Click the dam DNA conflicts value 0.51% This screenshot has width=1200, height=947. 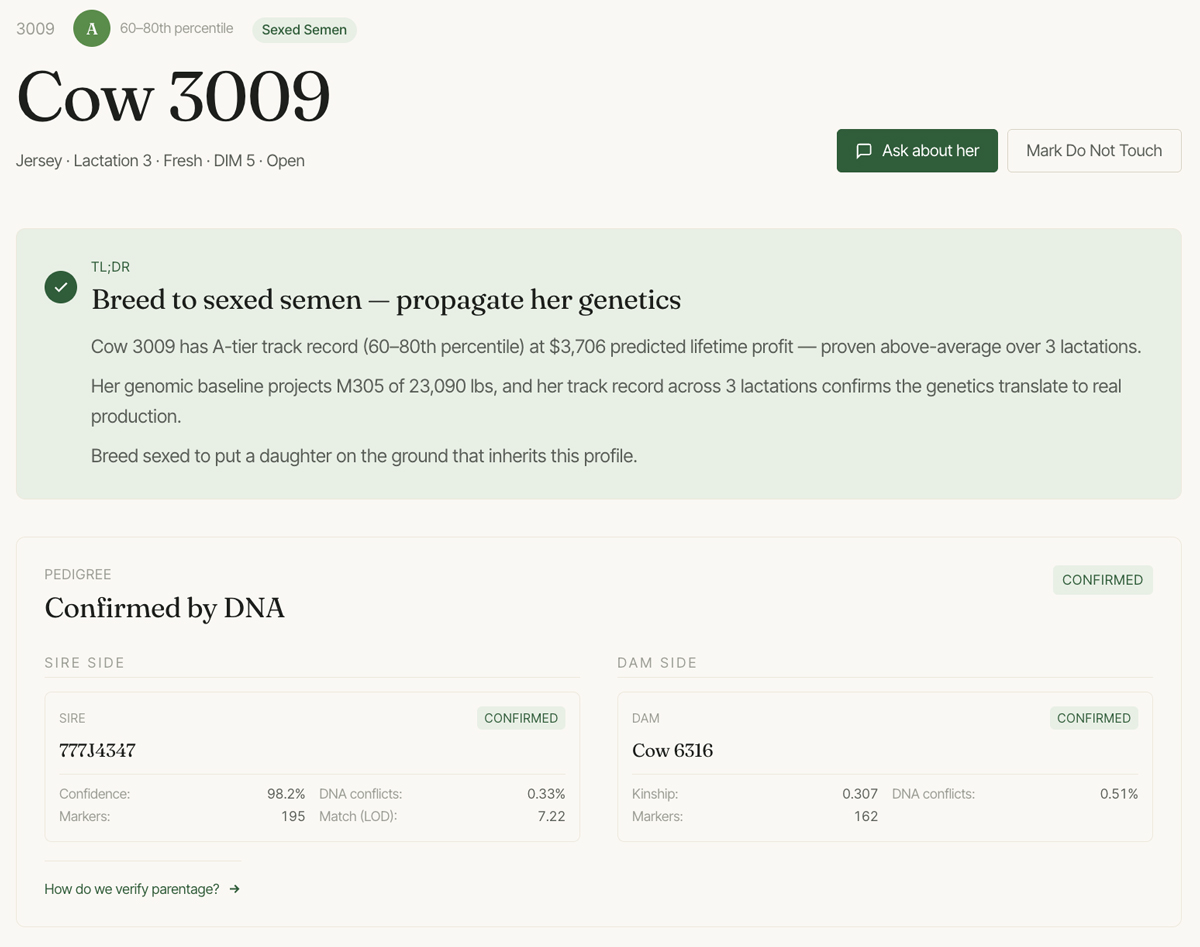pyautogui.click(x=1119, y=794)
